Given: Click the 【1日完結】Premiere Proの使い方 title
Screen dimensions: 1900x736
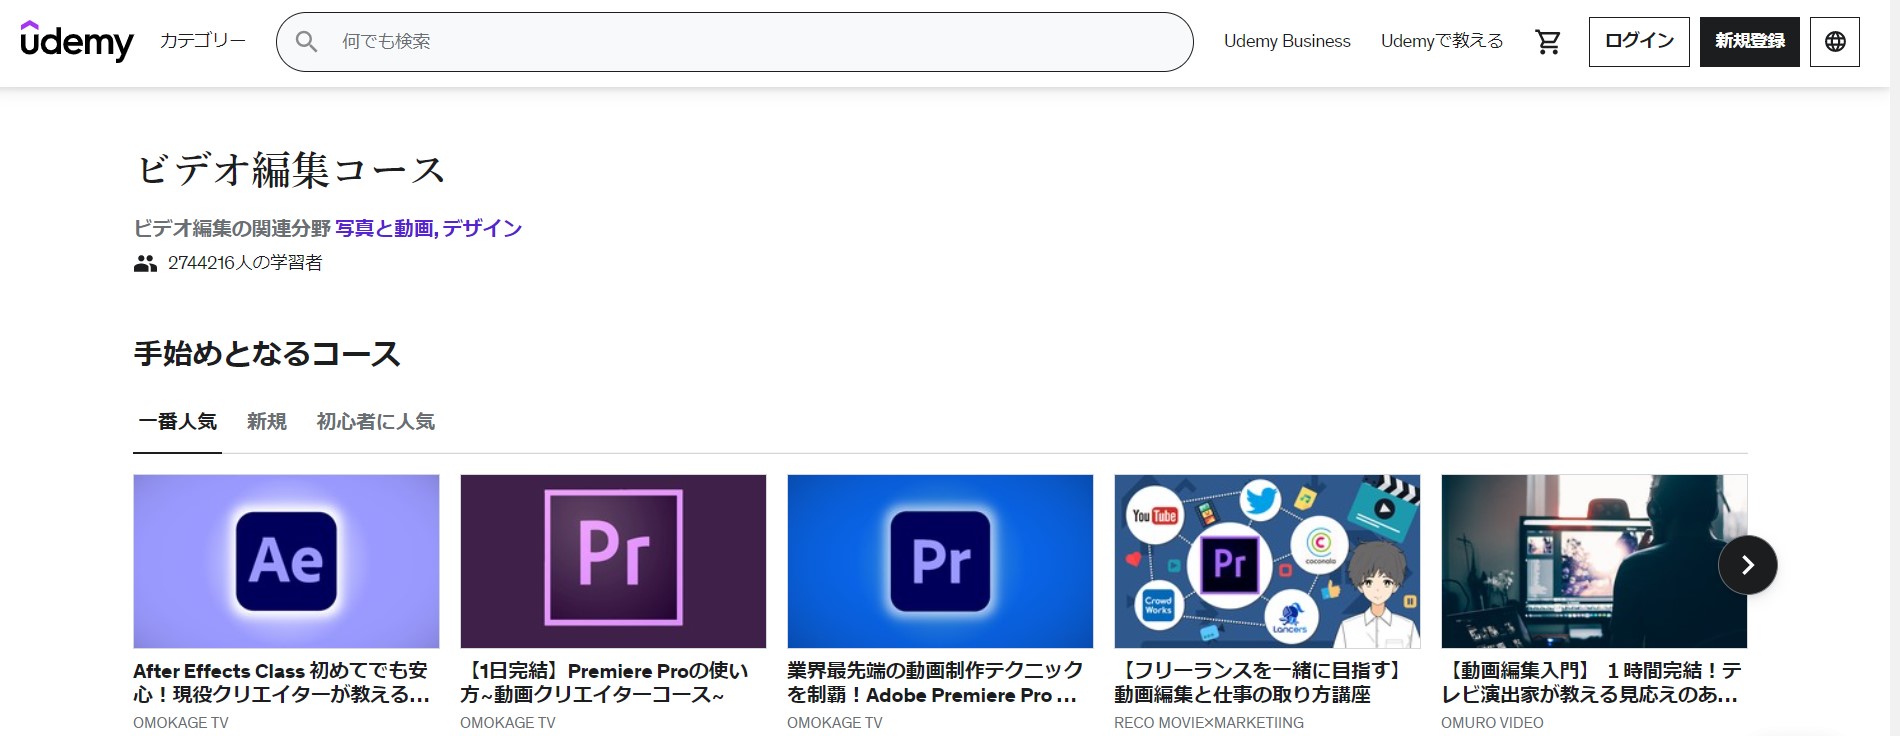Looking at the screenshot, I should [x=604, y=682].
